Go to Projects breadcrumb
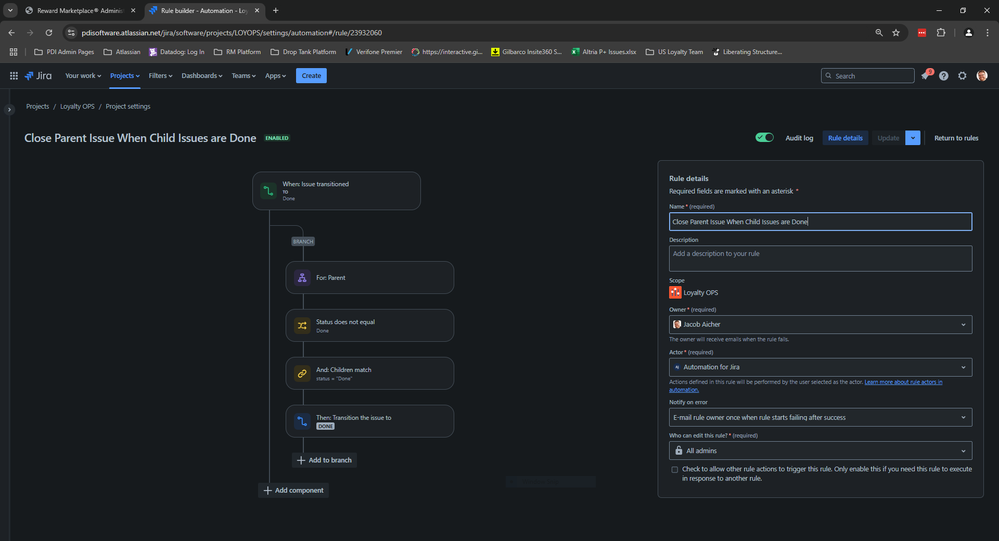Image resolution: width=999 pixels, height=541 pixels. point(38,106)
